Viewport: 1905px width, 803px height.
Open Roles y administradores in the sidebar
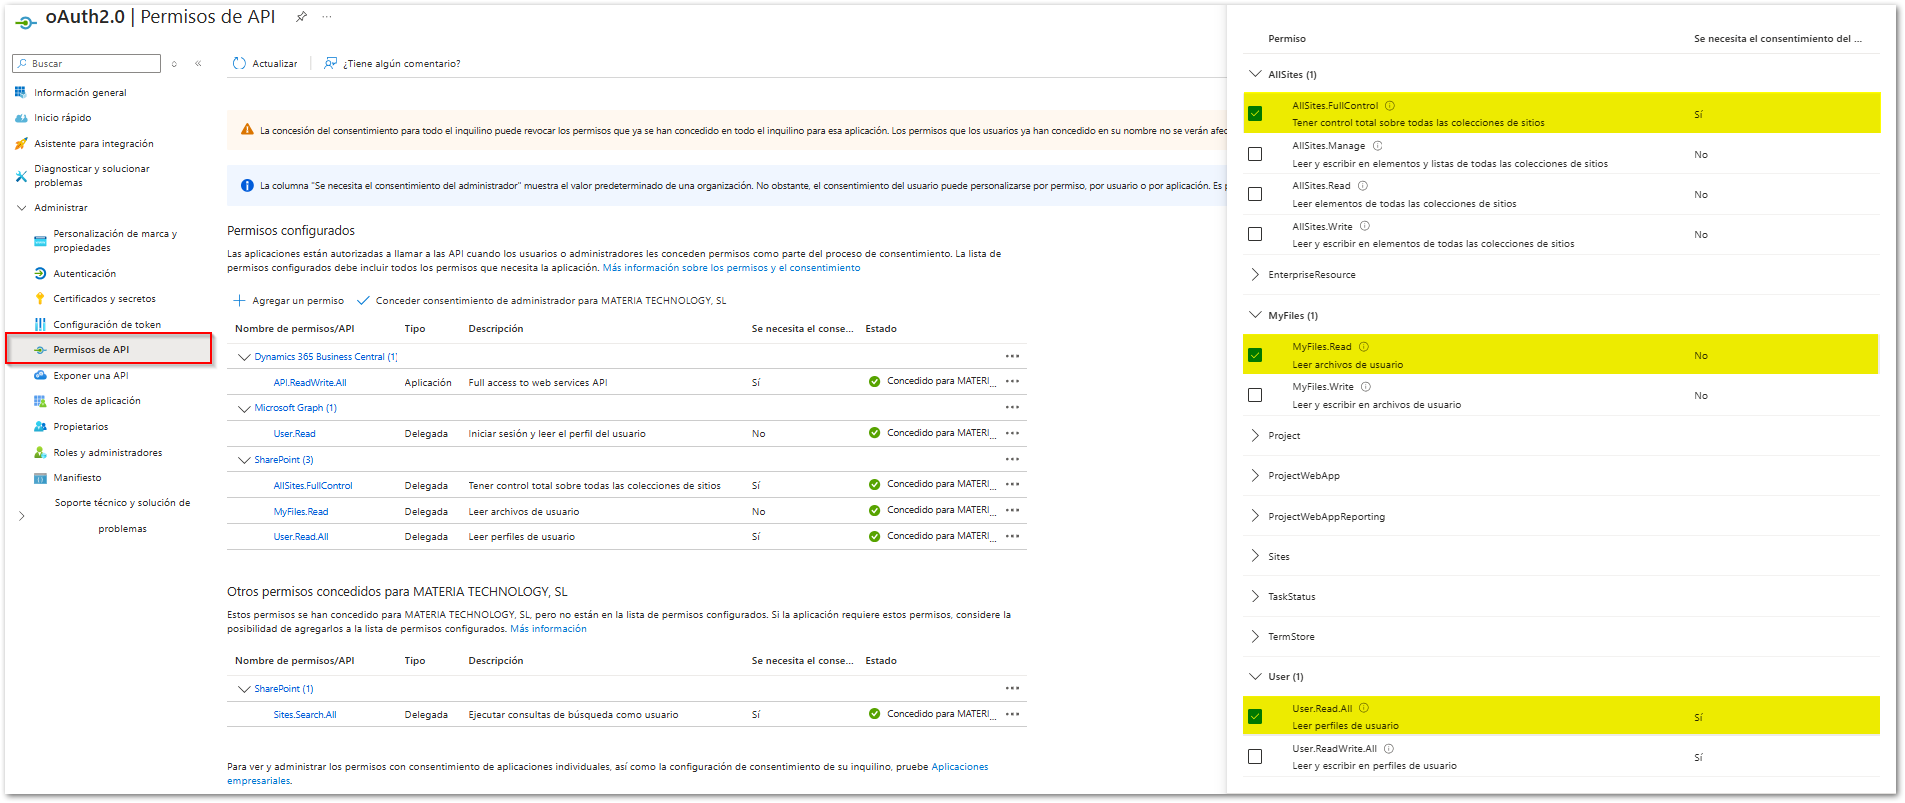pyautogui.click(x=107, y=453)
